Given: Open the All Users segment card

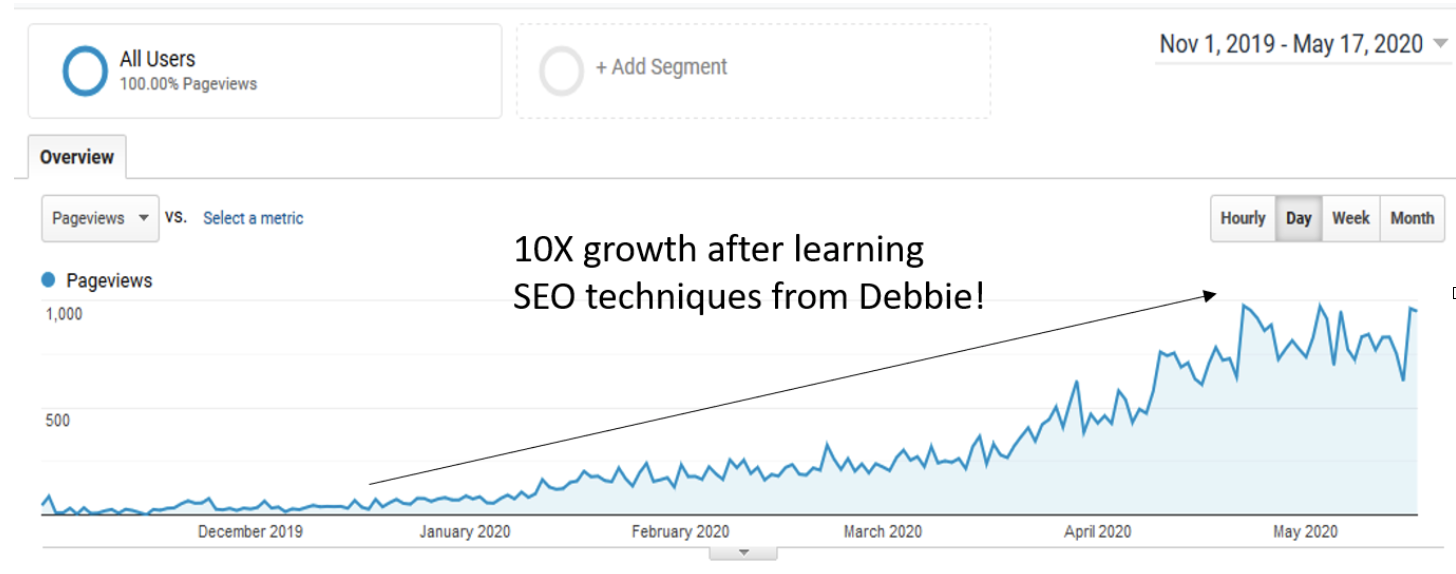Looking at the screenshot, I should tap(265, 71).
